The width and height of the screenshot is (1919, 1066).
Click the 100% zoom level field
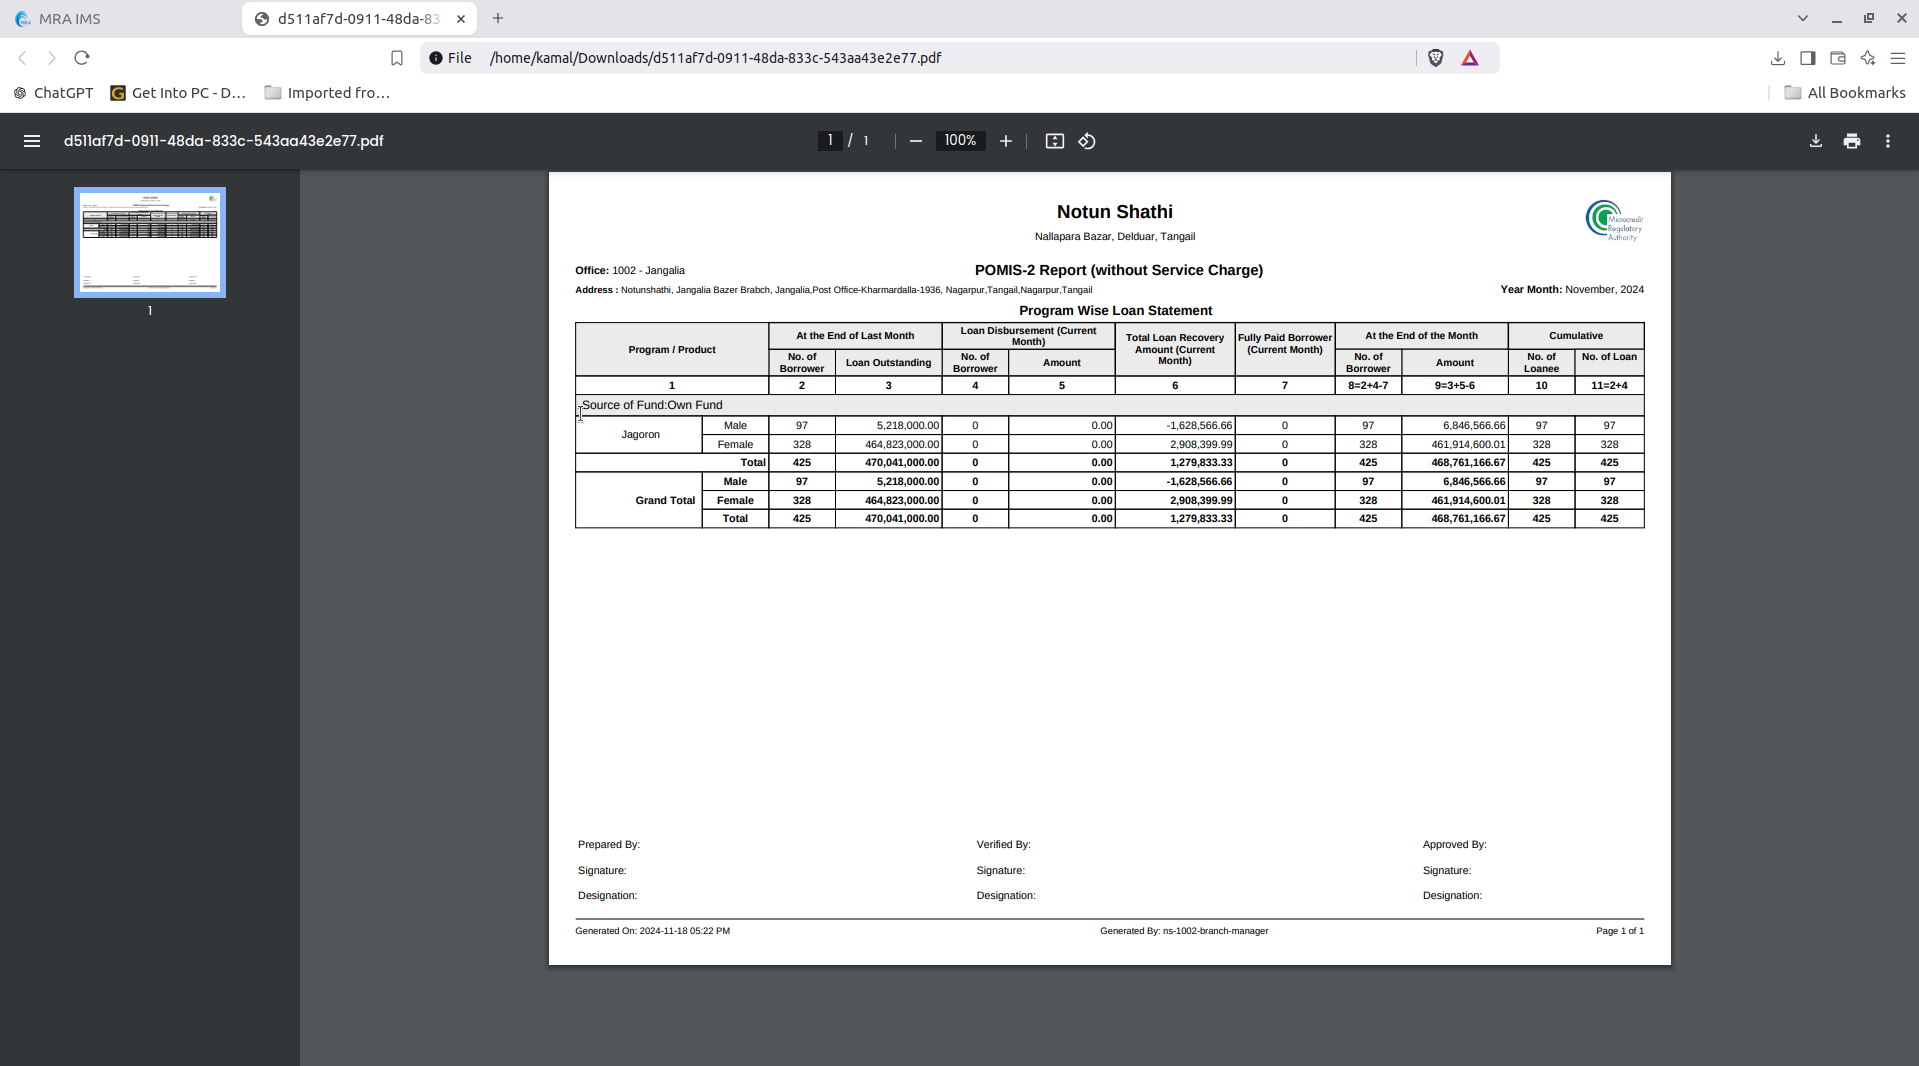click(960, 141)
